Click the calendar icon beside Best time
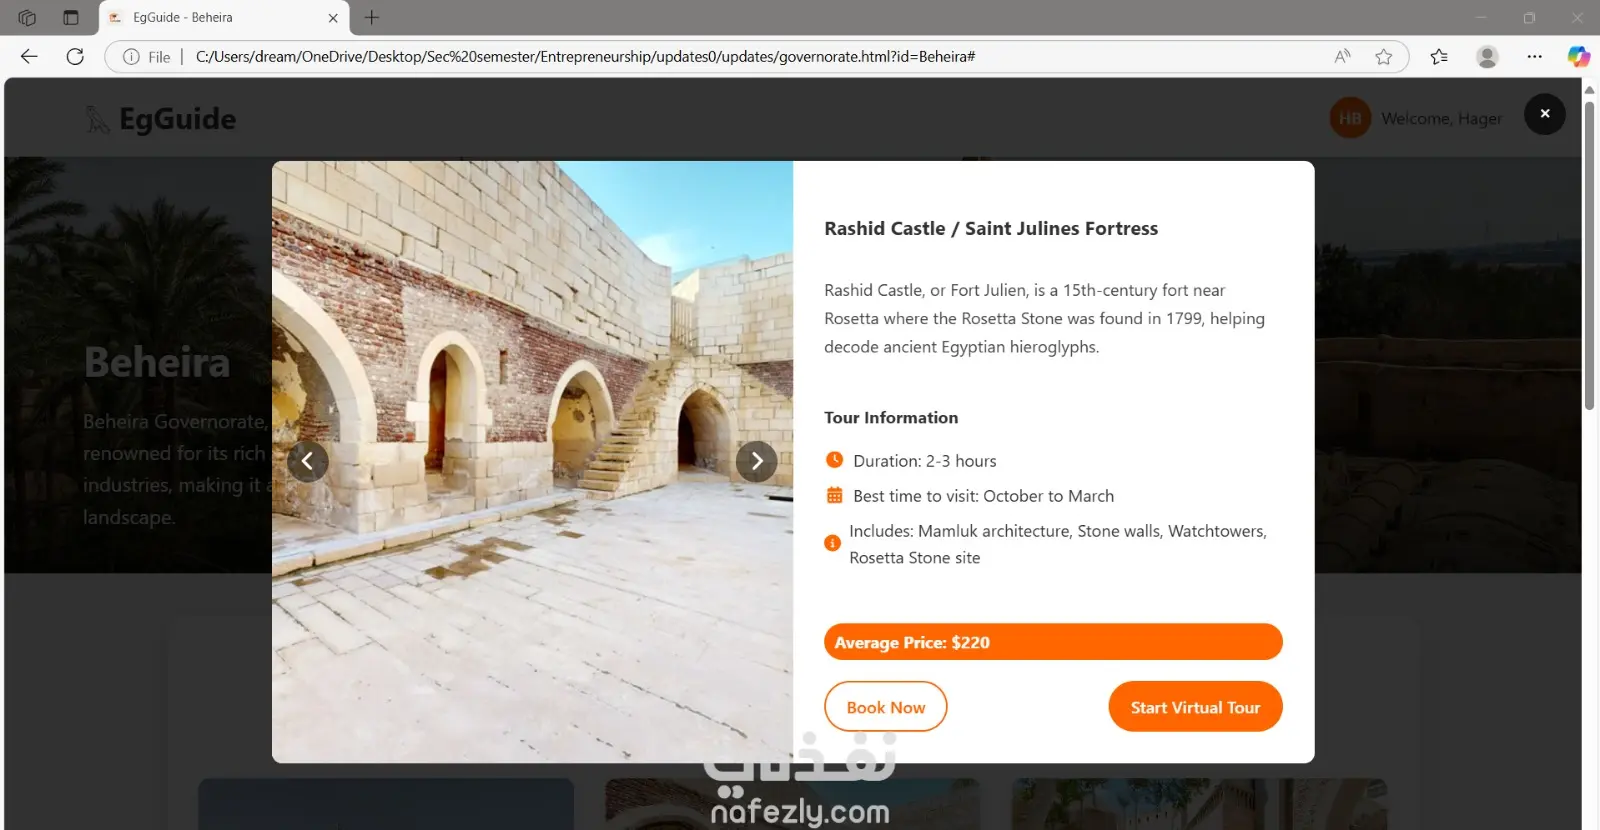This screenshot has height=830, width=1600. click(834, 495)
